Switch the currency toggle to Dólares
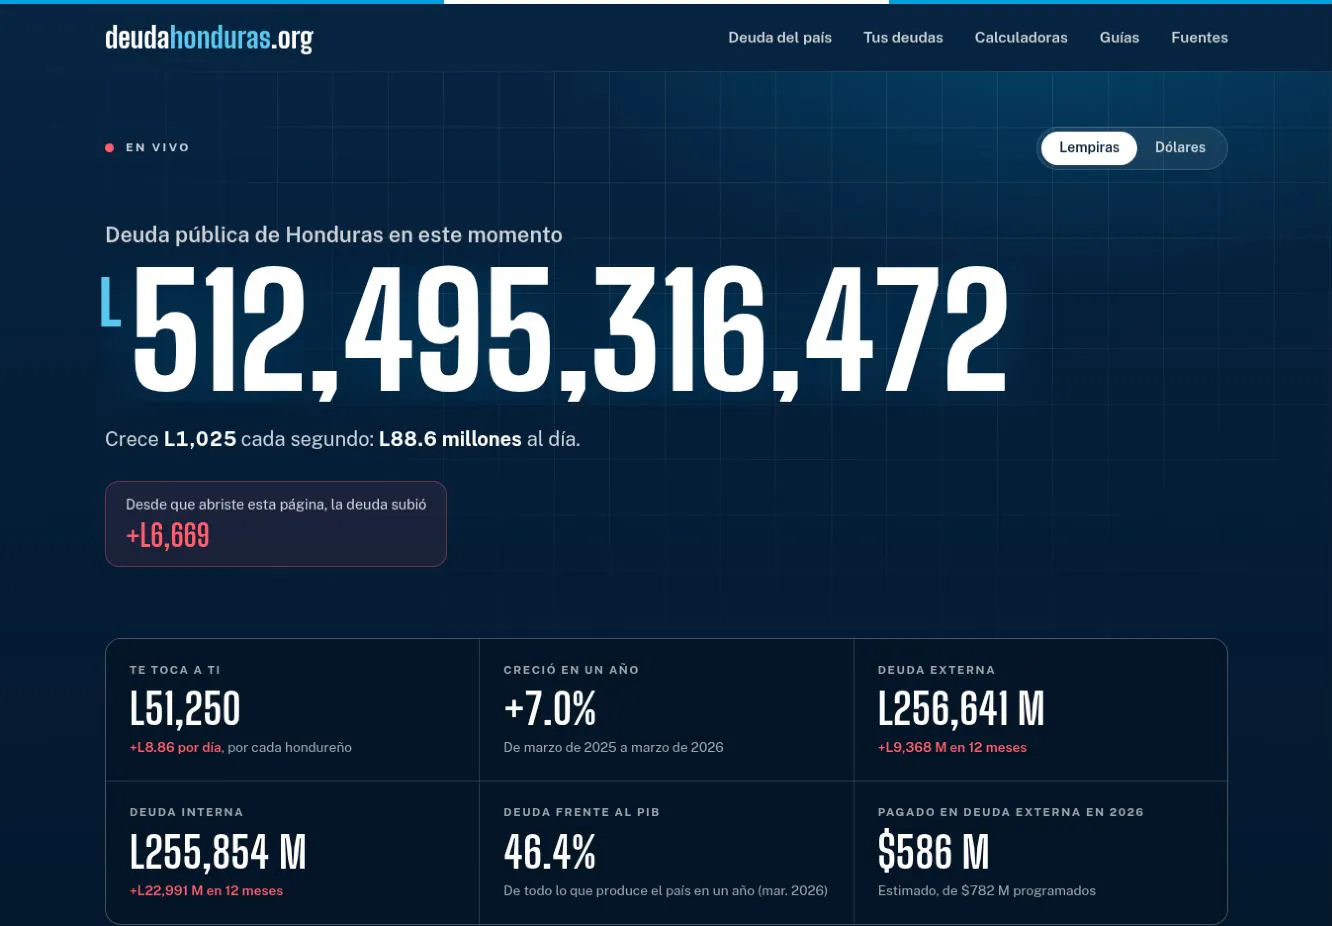This screenshot has height=926, width=1332. click(1180, 148)
